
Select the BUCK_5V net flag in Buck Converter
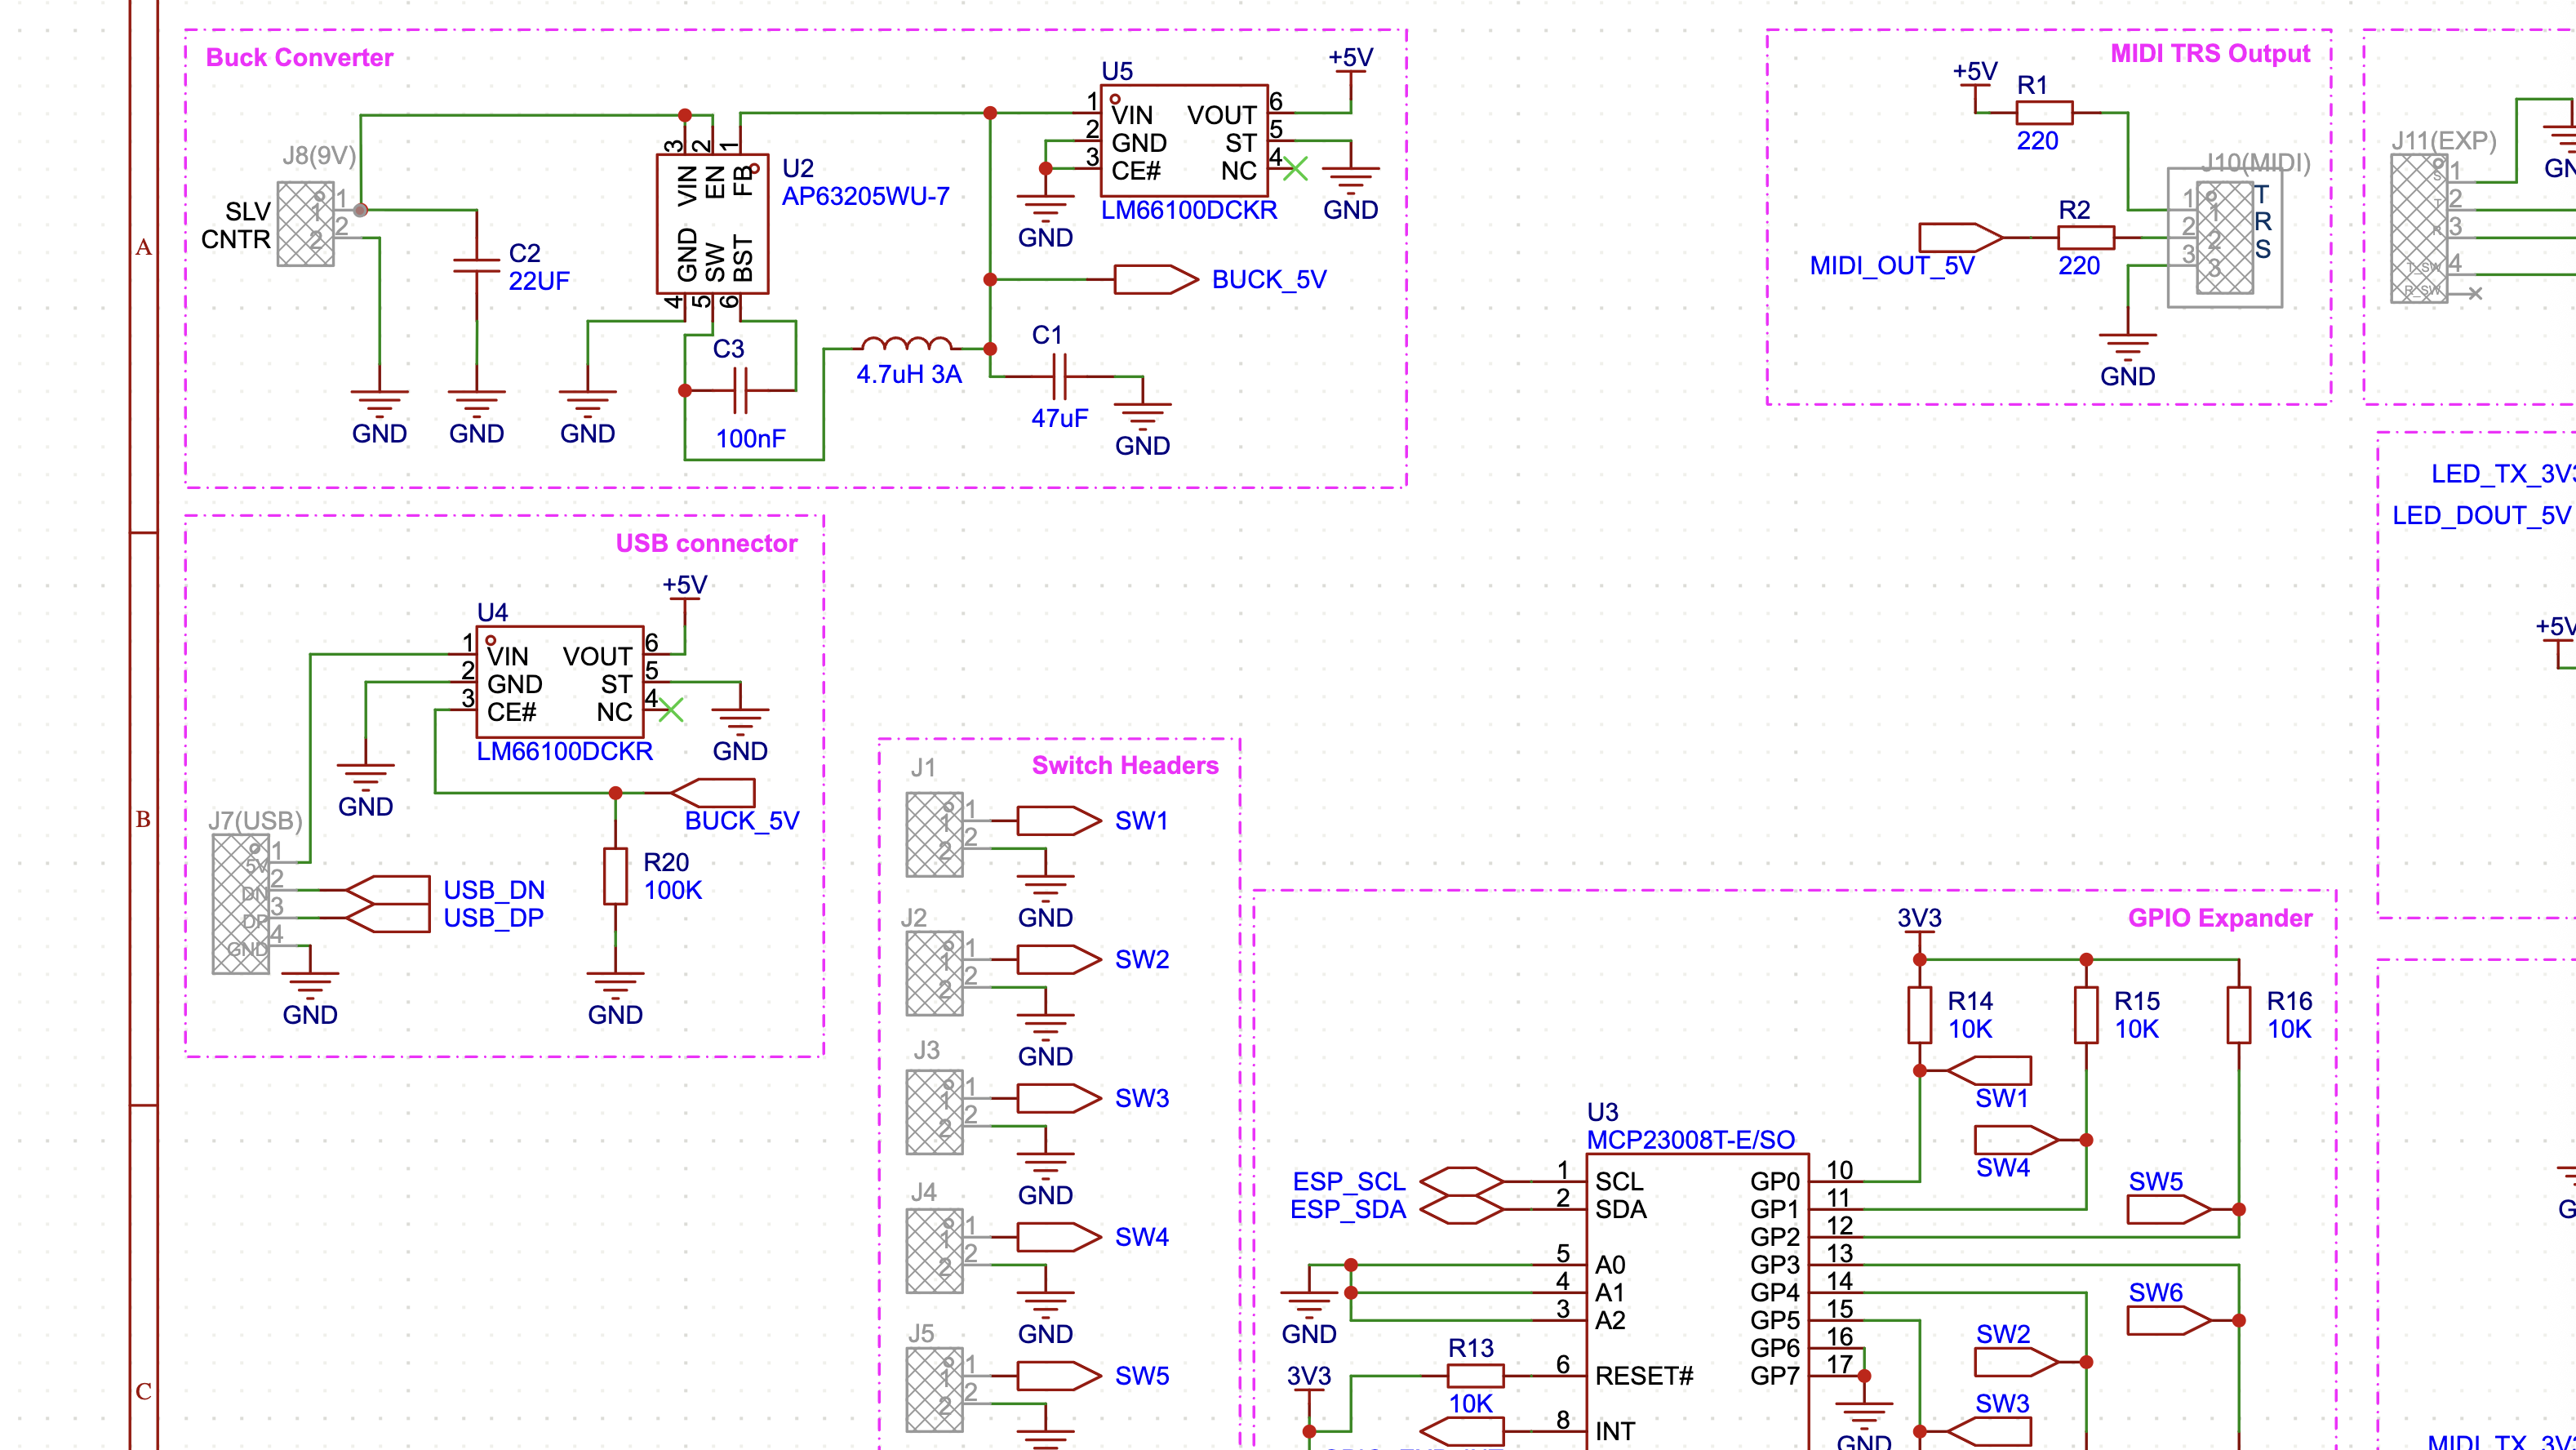[x=1155, y=281]
